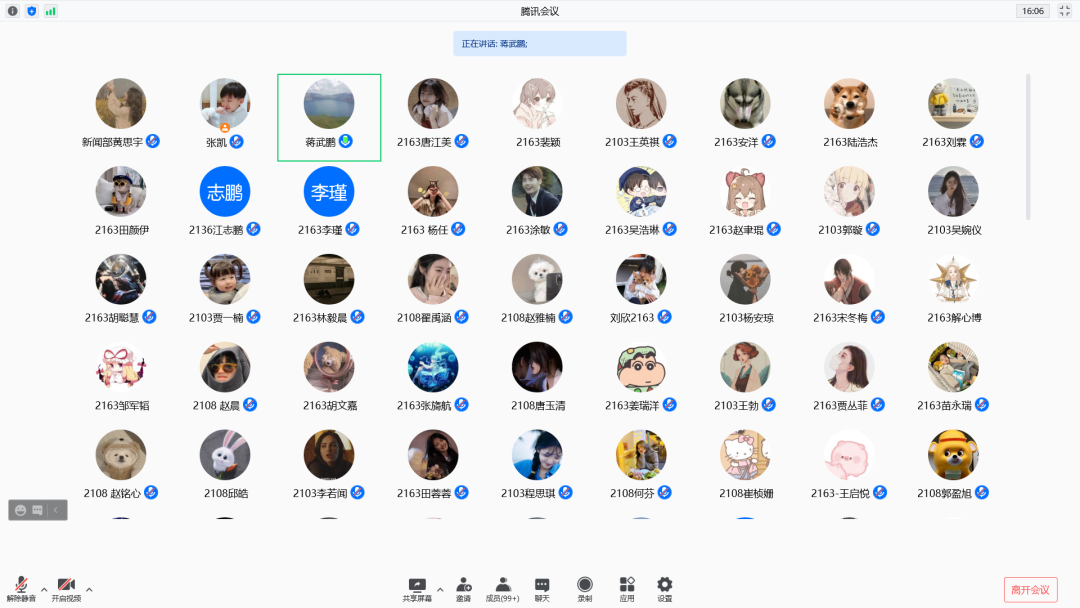Open the Chat (聊天) panel
This screenshot has width=1080, height=608.
[x=542, y=588]
